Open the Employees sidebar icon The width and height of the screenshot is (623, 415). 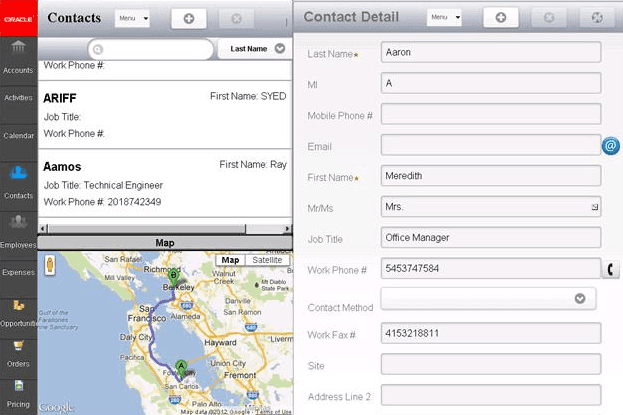18,221
